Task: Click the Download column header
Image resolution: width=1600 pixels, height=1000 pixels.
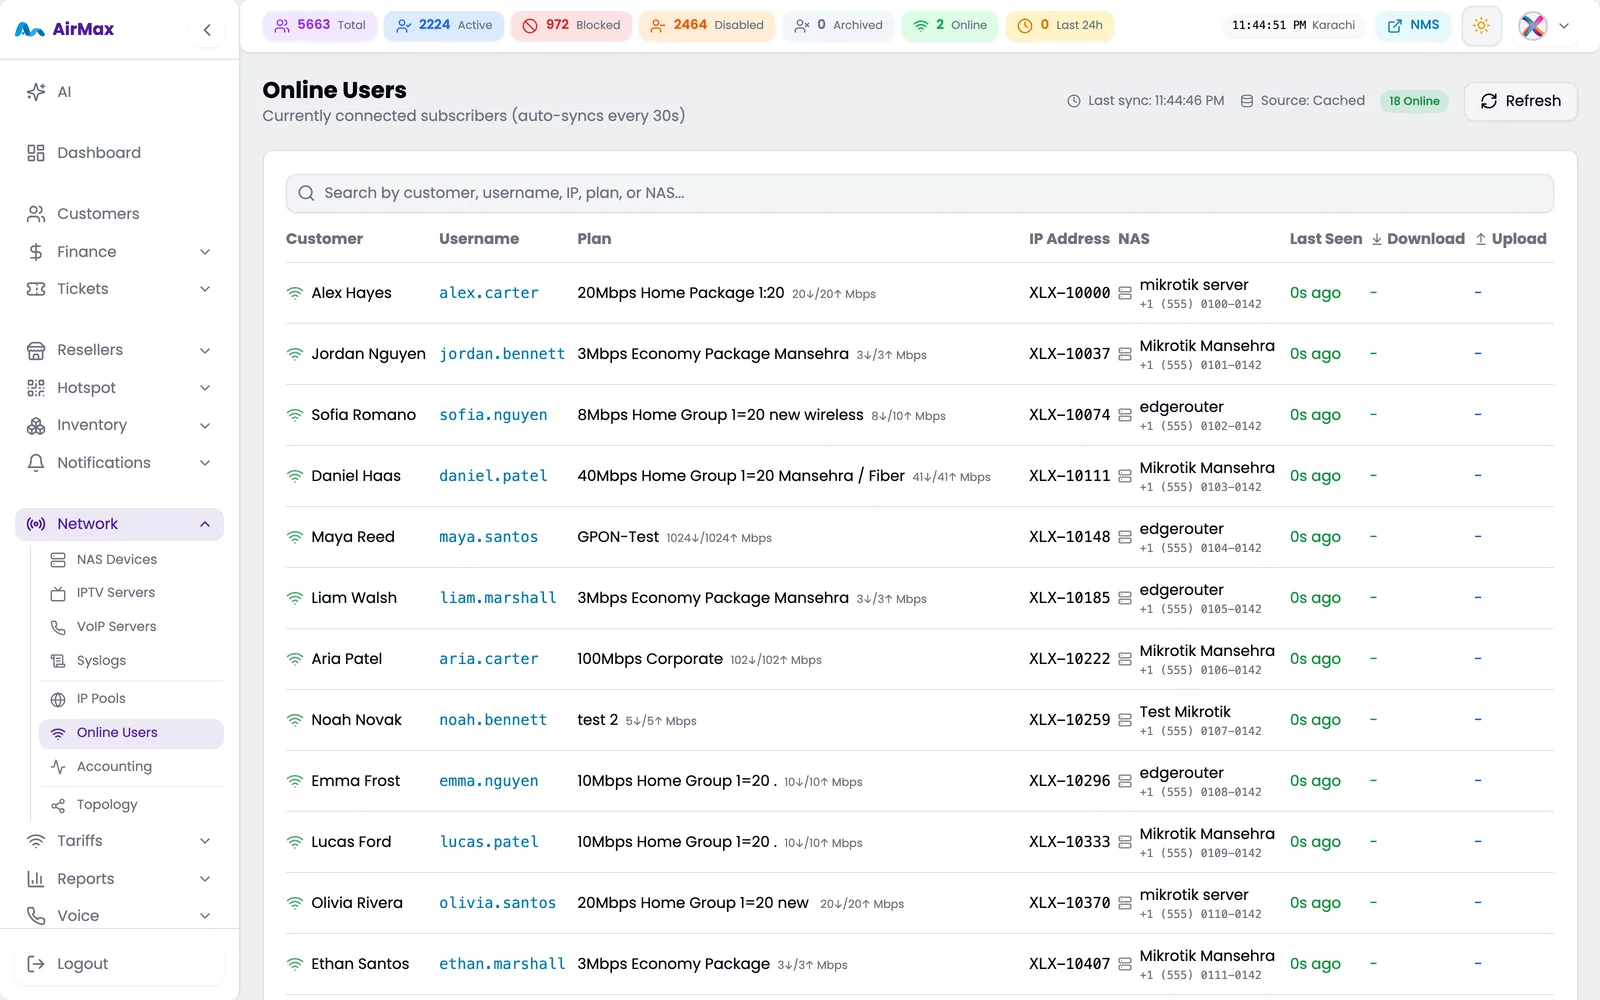Action: coord(1417,239)
